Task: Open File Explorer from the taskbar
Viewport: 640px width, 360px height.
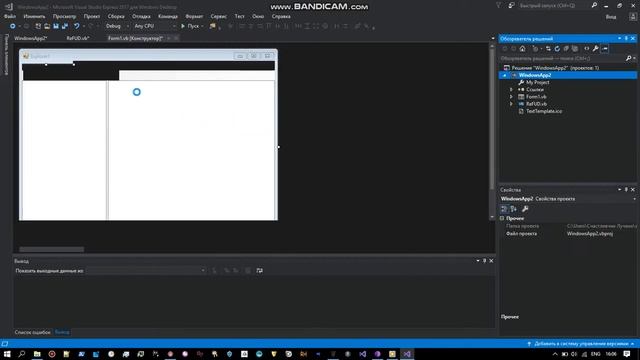Action: [37, 354]
